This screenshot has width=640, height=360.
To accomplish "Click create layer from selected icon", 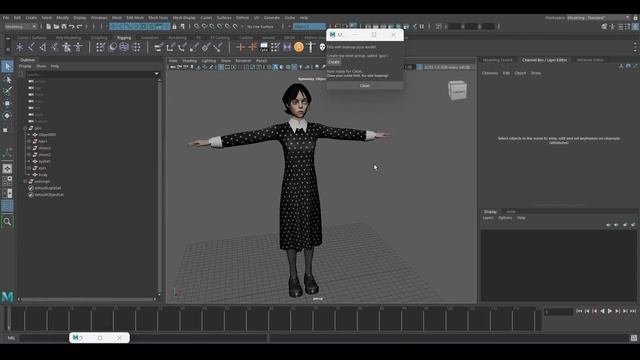I will pyautogui.click(x=633, y=224).
